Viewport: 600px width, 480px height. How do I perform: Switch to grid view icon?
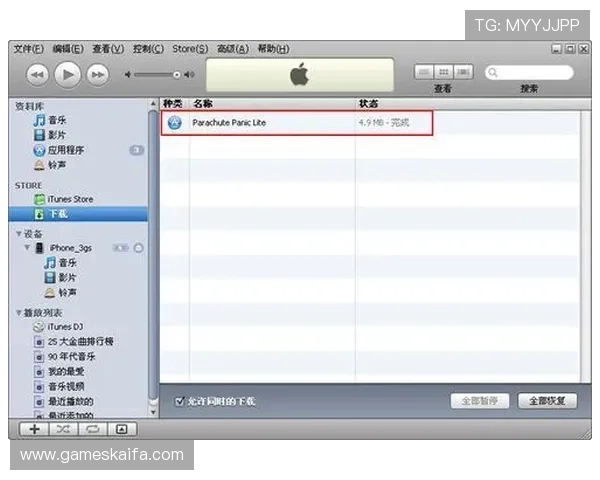click(443, 72)
